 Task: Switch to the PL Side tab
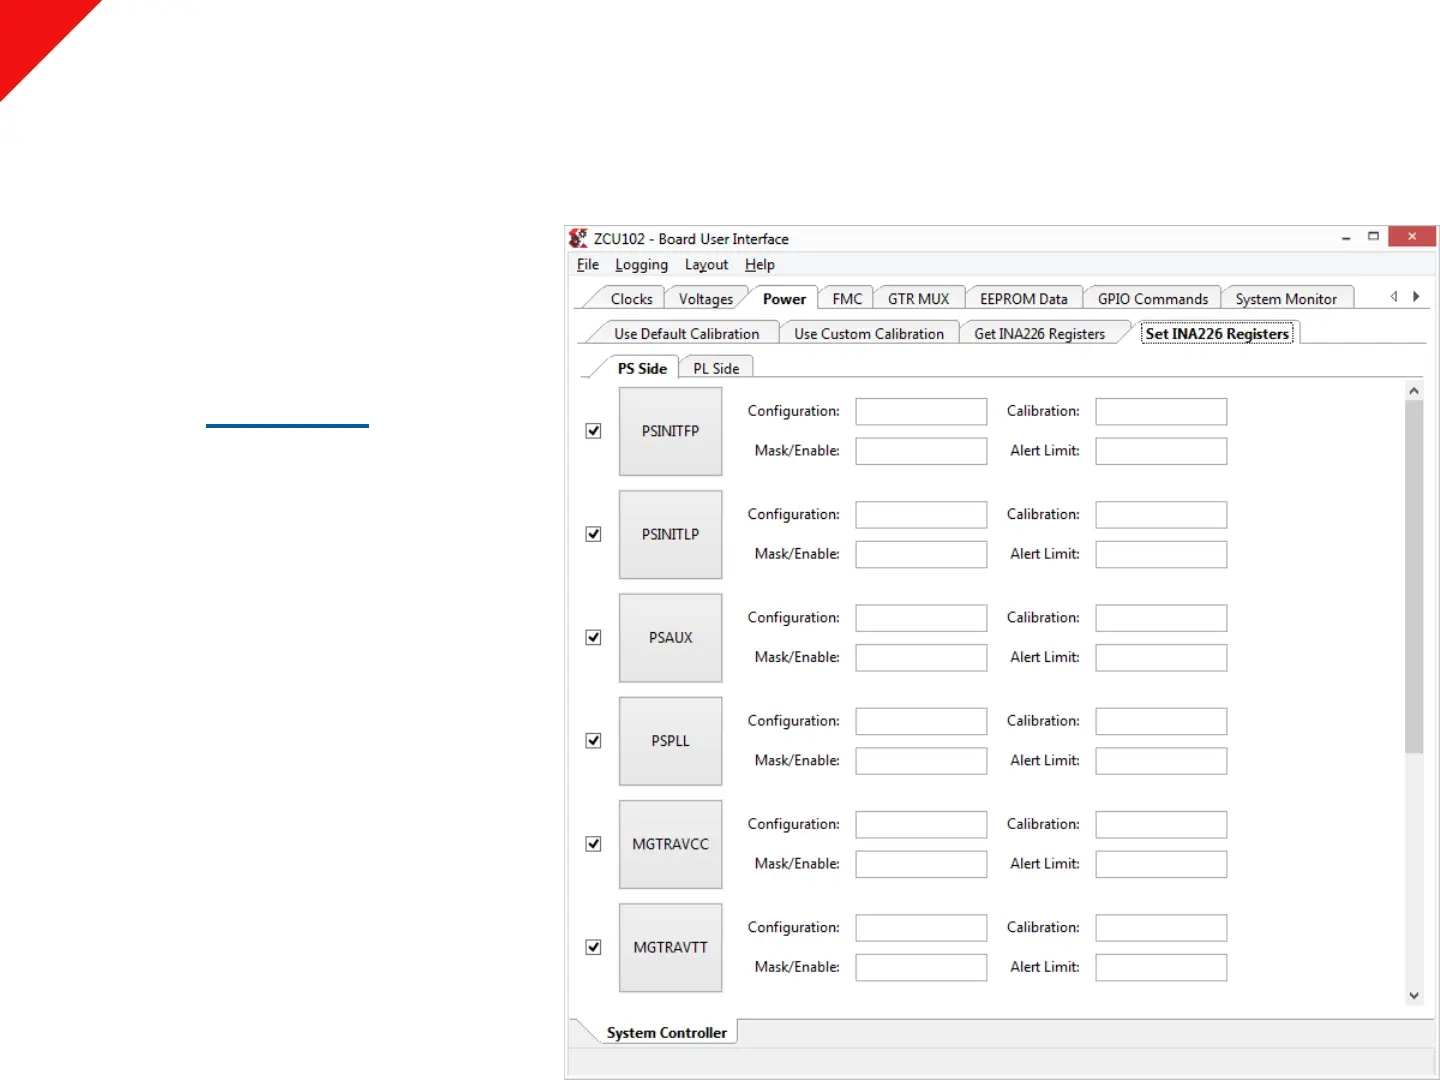tap(716, 369)
